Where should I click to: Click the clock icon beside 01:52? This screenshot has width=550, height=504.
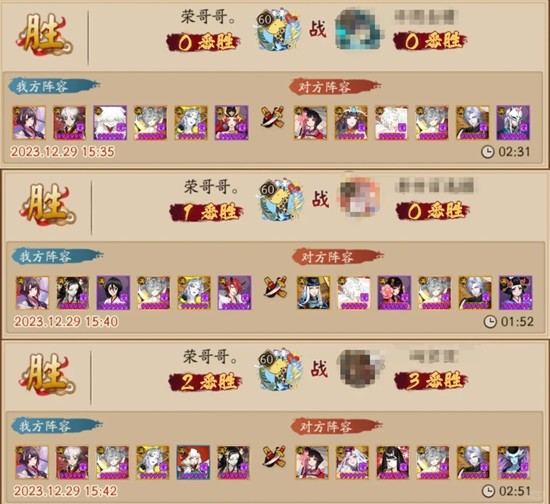[x=490, y=322]
